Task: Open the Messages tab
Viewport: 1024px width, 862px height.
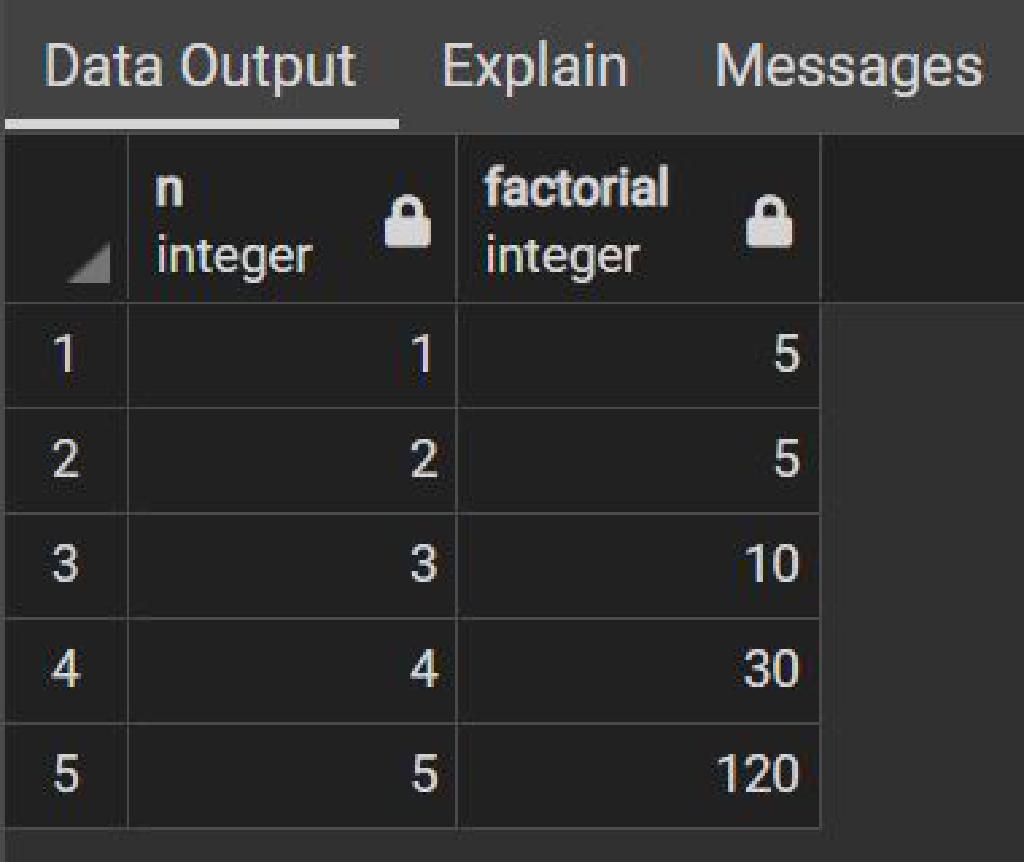Action: (x=848, y=65)
